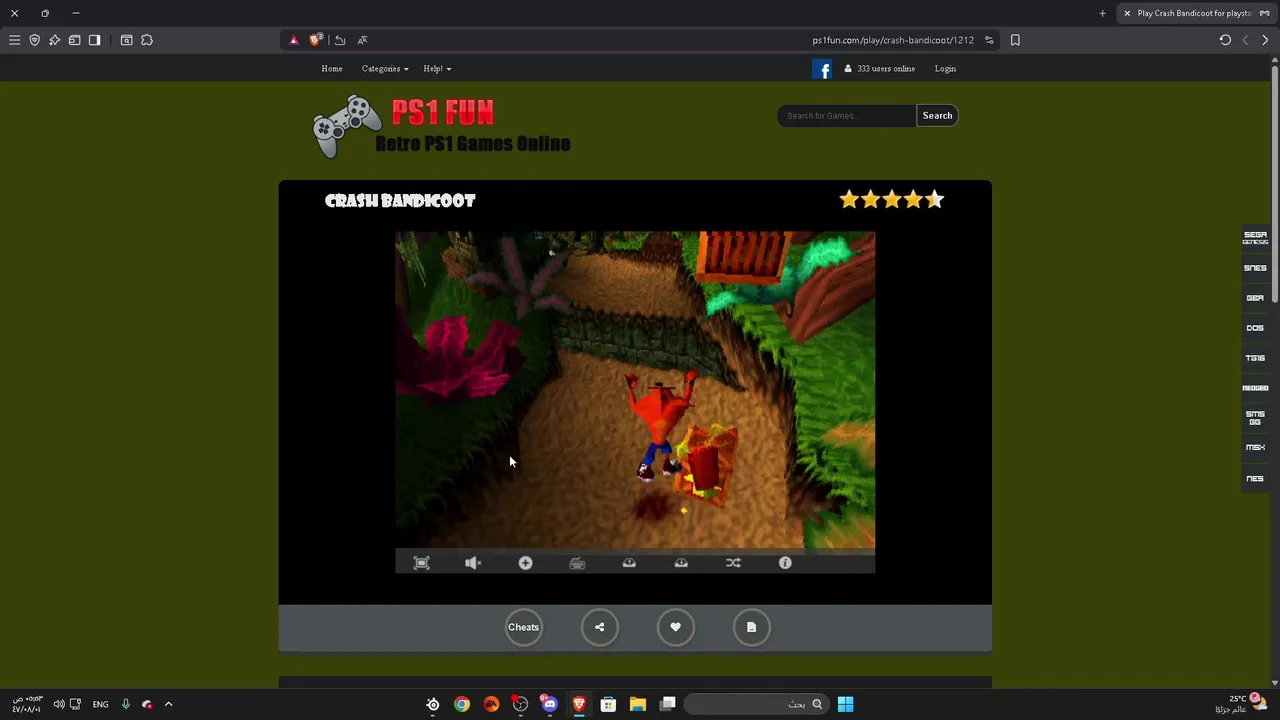
Task: Toggle the browser sidebar panel icon
Action: [x=94, y=40]
